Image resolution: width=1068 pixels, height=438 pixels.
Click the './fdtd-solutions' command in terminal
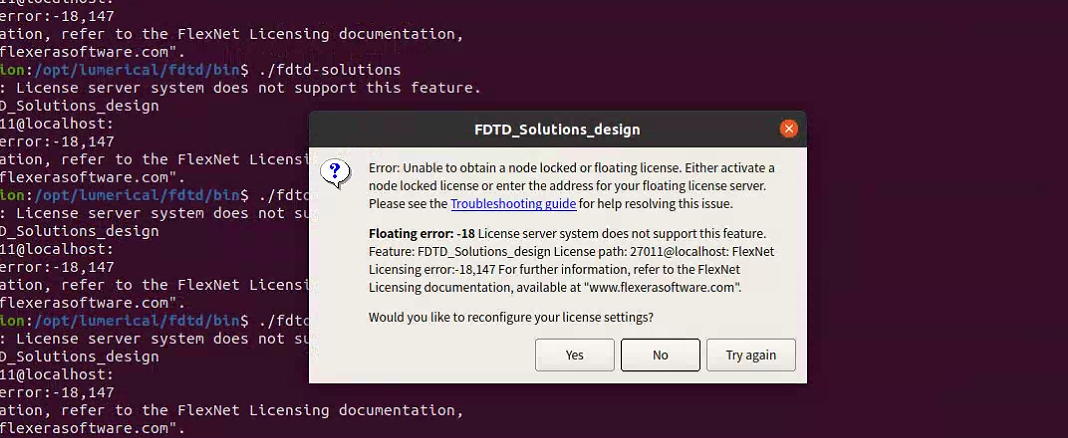(330, 69)
